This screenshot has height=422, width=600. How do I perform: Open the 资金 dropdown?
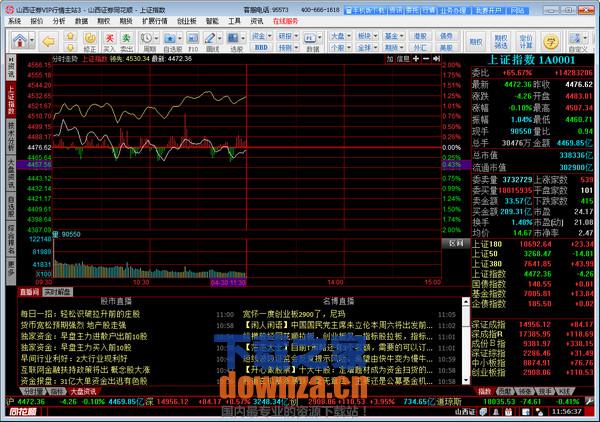[262, 36]
